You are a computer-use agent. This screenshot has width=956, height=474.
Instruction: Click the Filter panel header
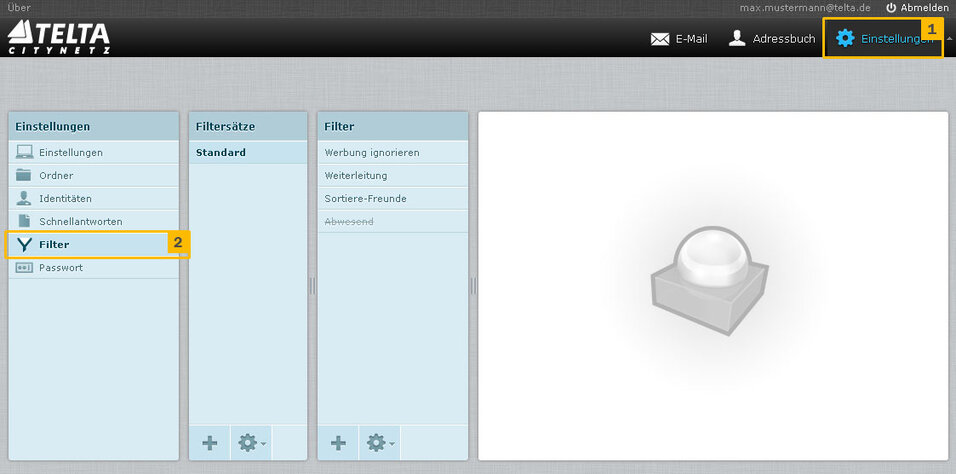click(393, 127)
